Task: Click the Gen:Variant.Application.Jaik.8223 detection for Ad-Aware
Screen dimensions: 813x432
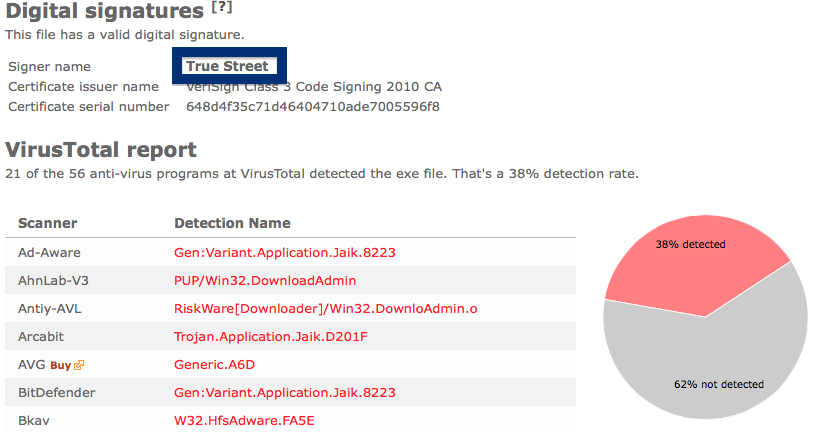Action: tap(285, 253)
